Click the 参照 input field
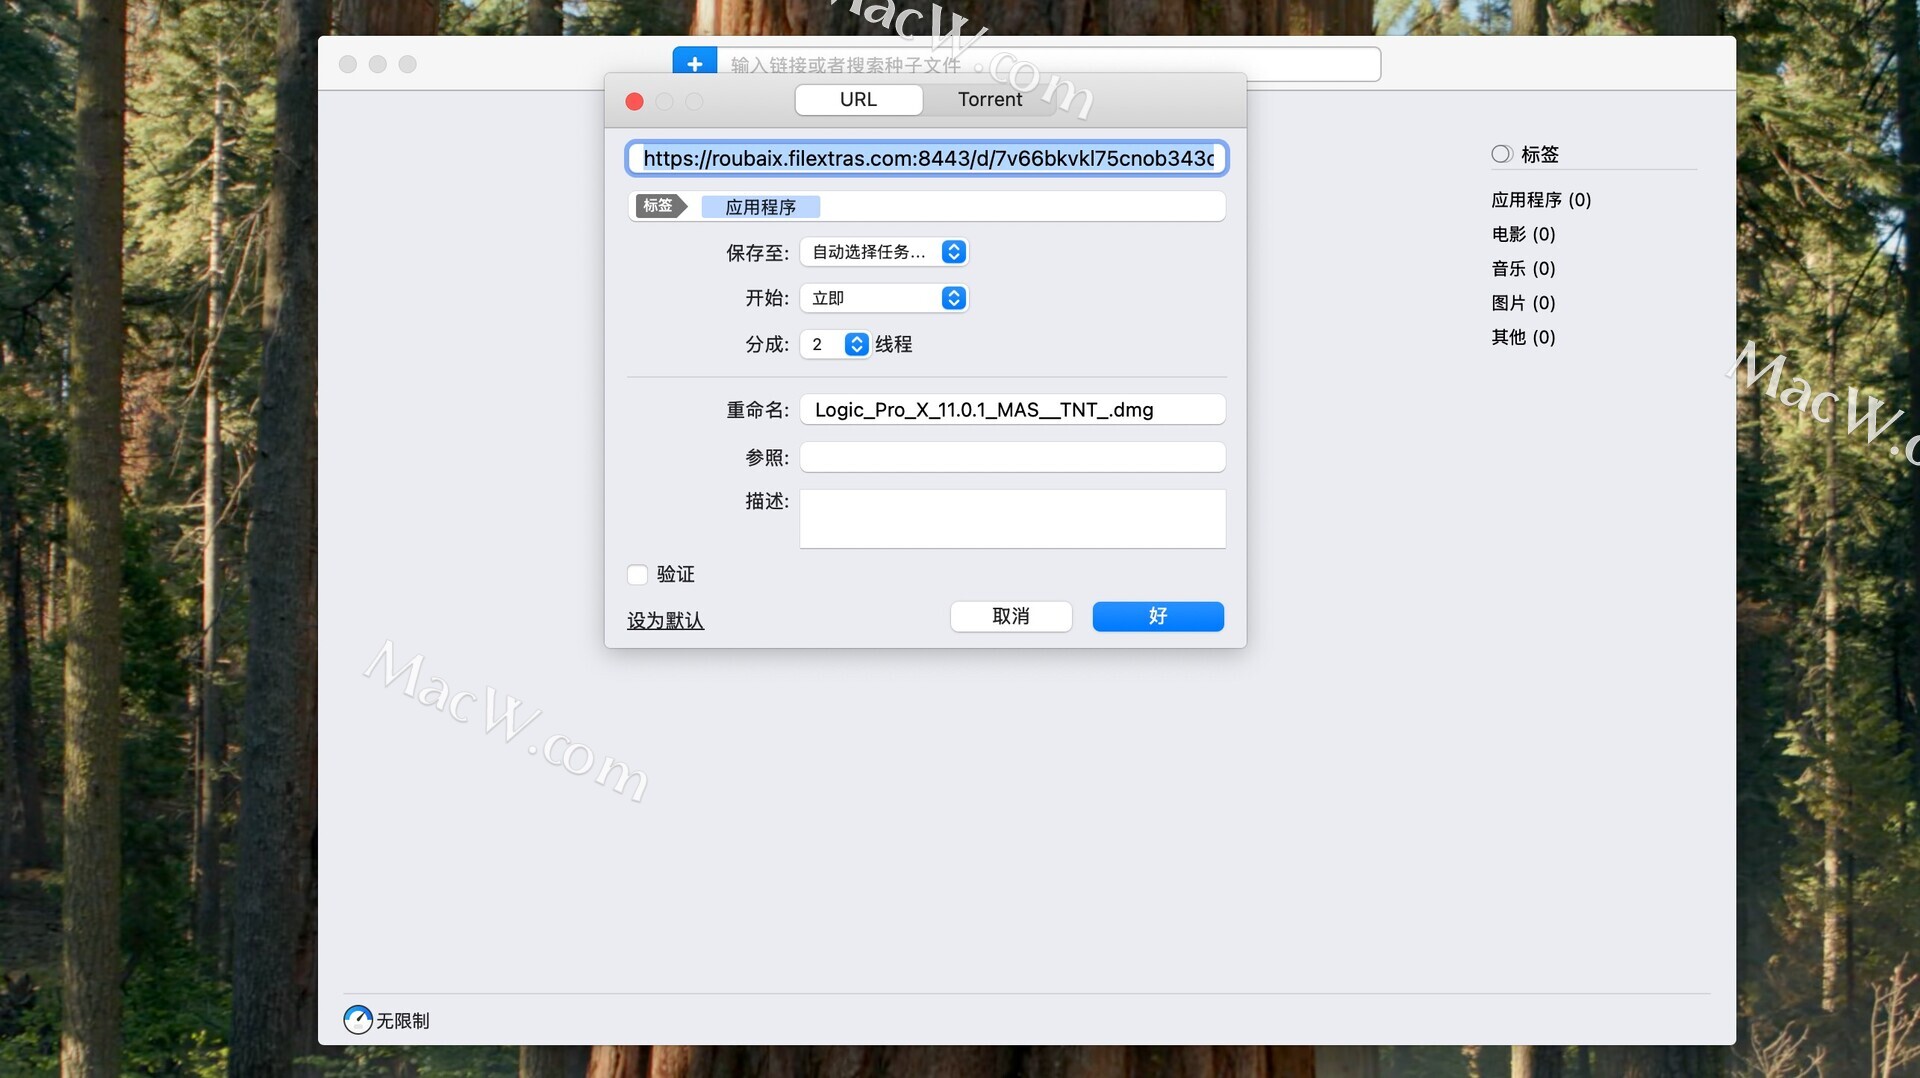Viewport: 1920px width, 1078px height. [x=1012, y=457]
